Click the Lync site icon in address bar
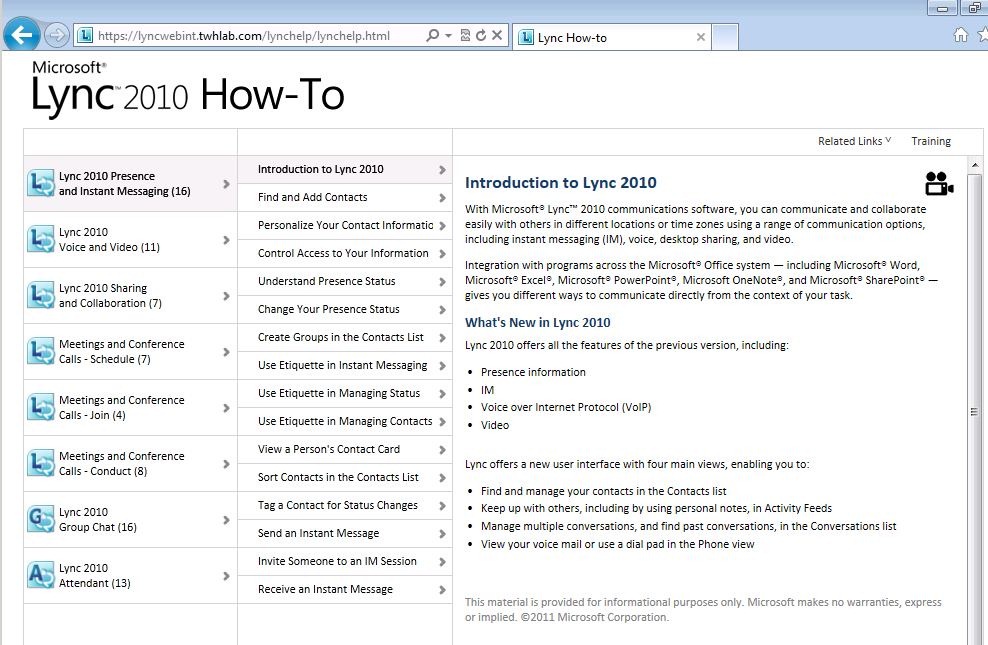Viewport: 988px width, 645px height. 85,35
